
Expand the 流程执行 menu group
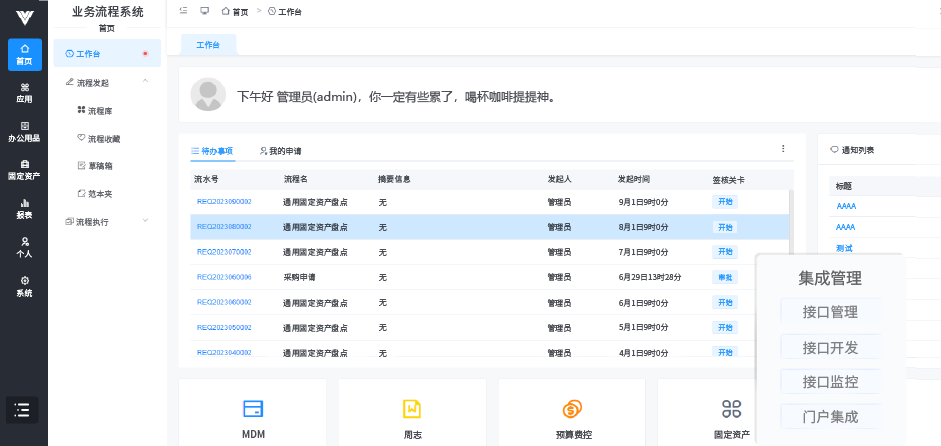coord(145,221)
